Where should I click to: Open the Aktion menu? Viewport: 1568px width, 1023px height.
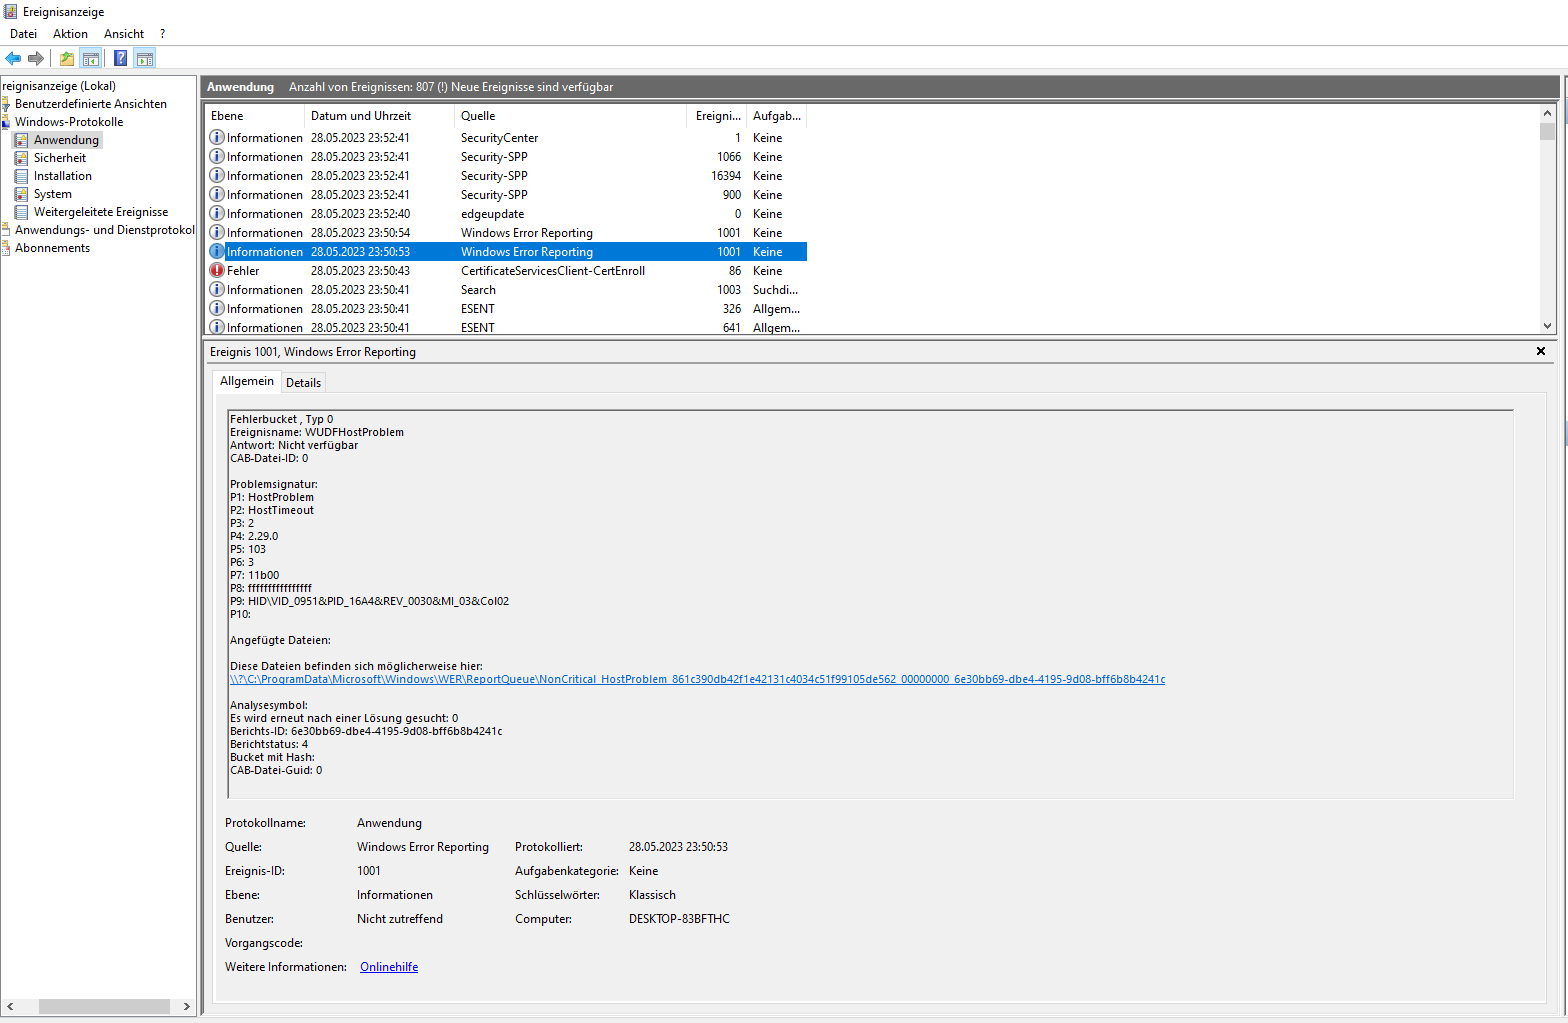70,34
